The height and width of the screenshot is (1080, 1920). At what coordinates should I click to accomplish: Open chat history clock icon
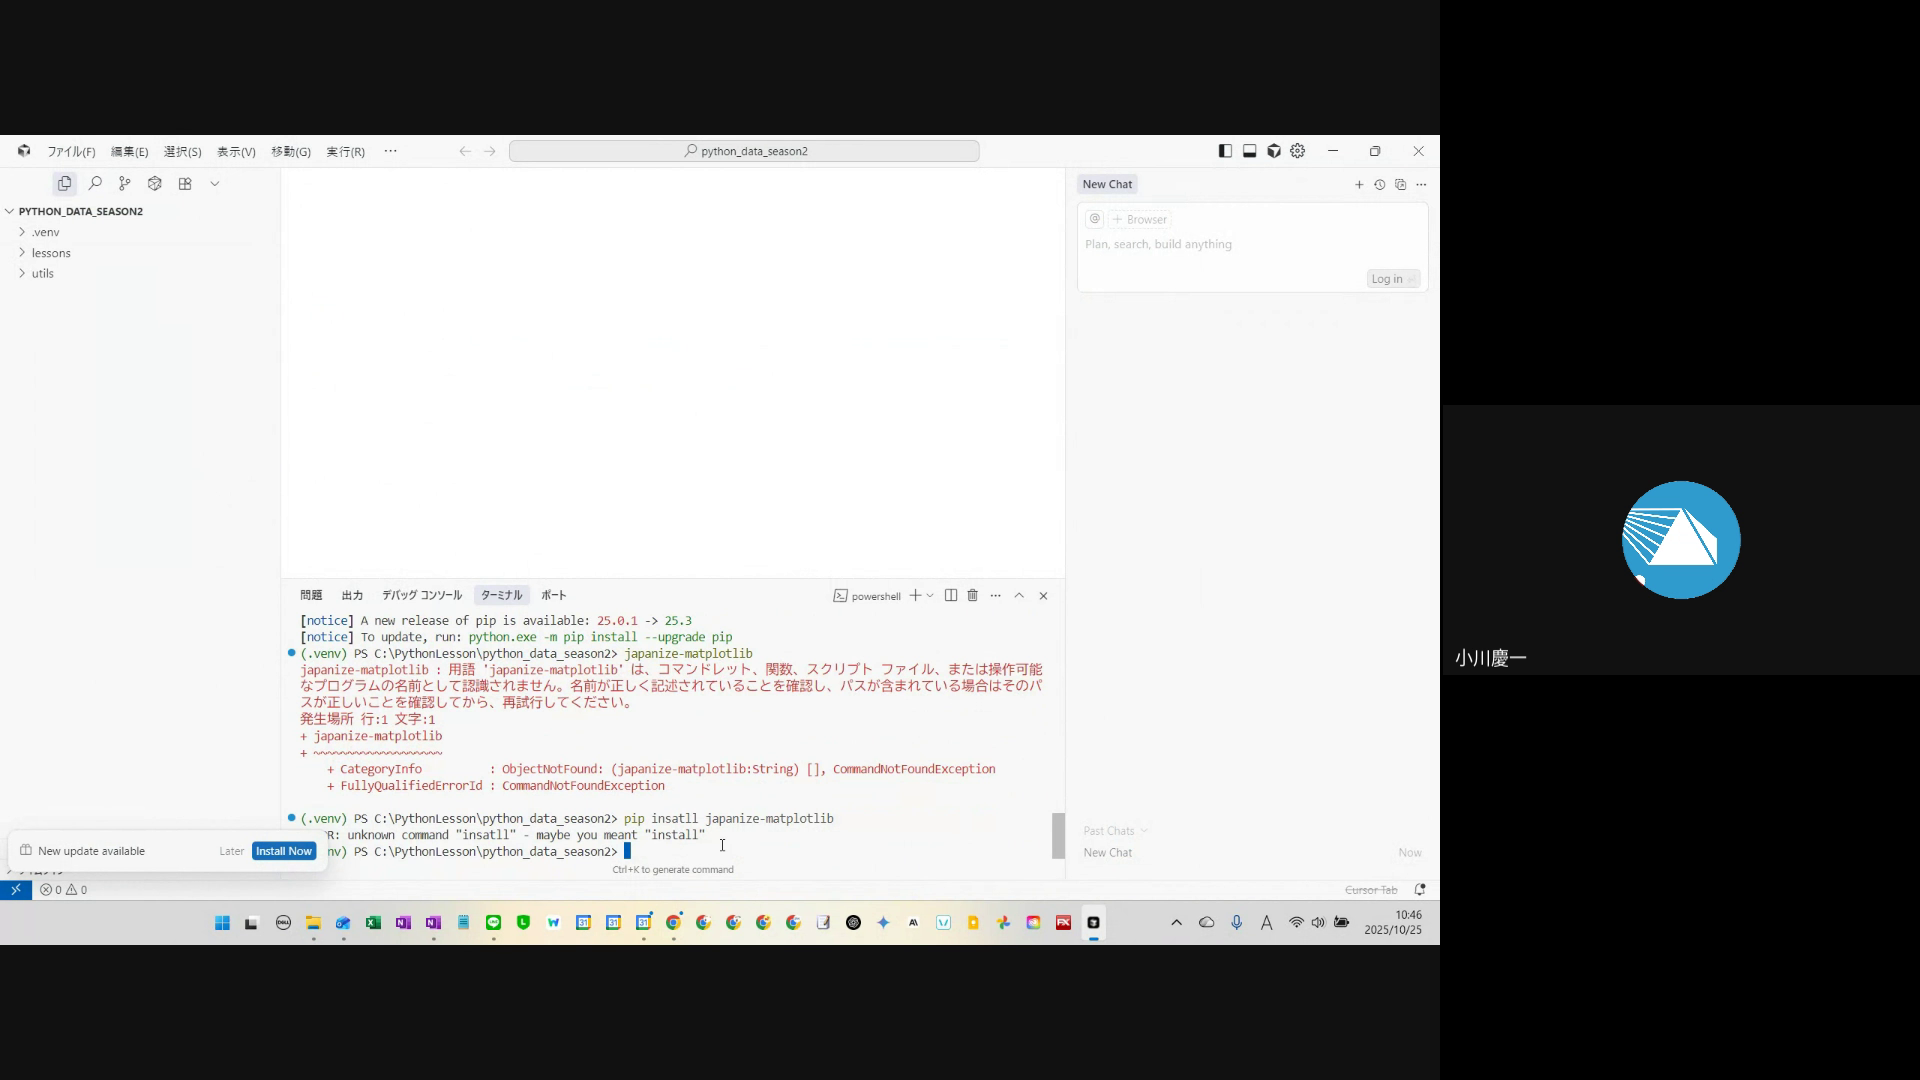pyautogui.click(x=1380, y=185)
